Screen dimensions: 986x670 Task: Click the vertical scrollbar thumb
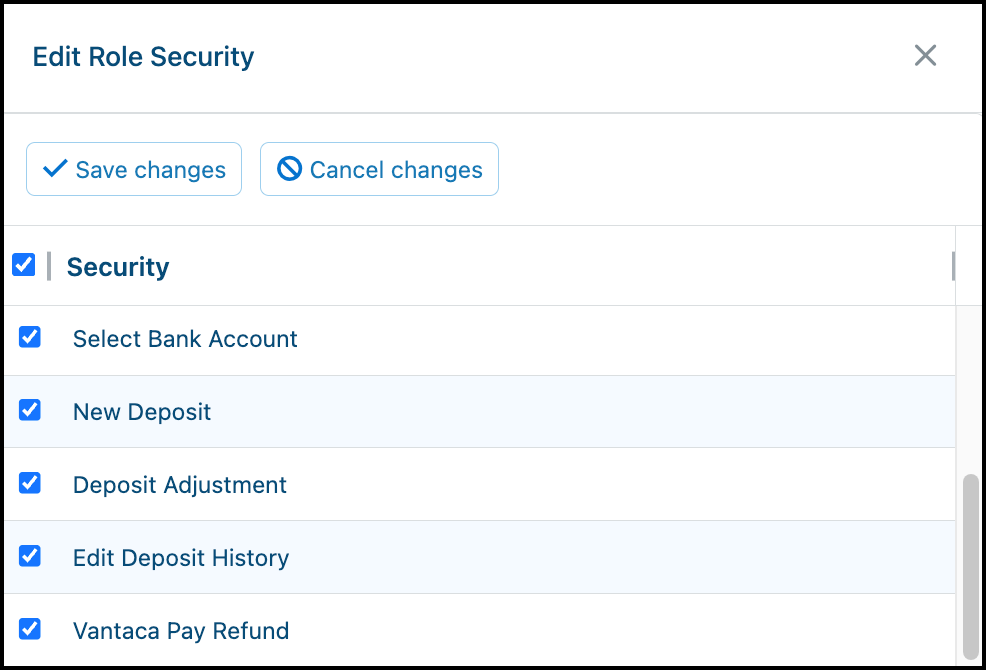(971, 566)
